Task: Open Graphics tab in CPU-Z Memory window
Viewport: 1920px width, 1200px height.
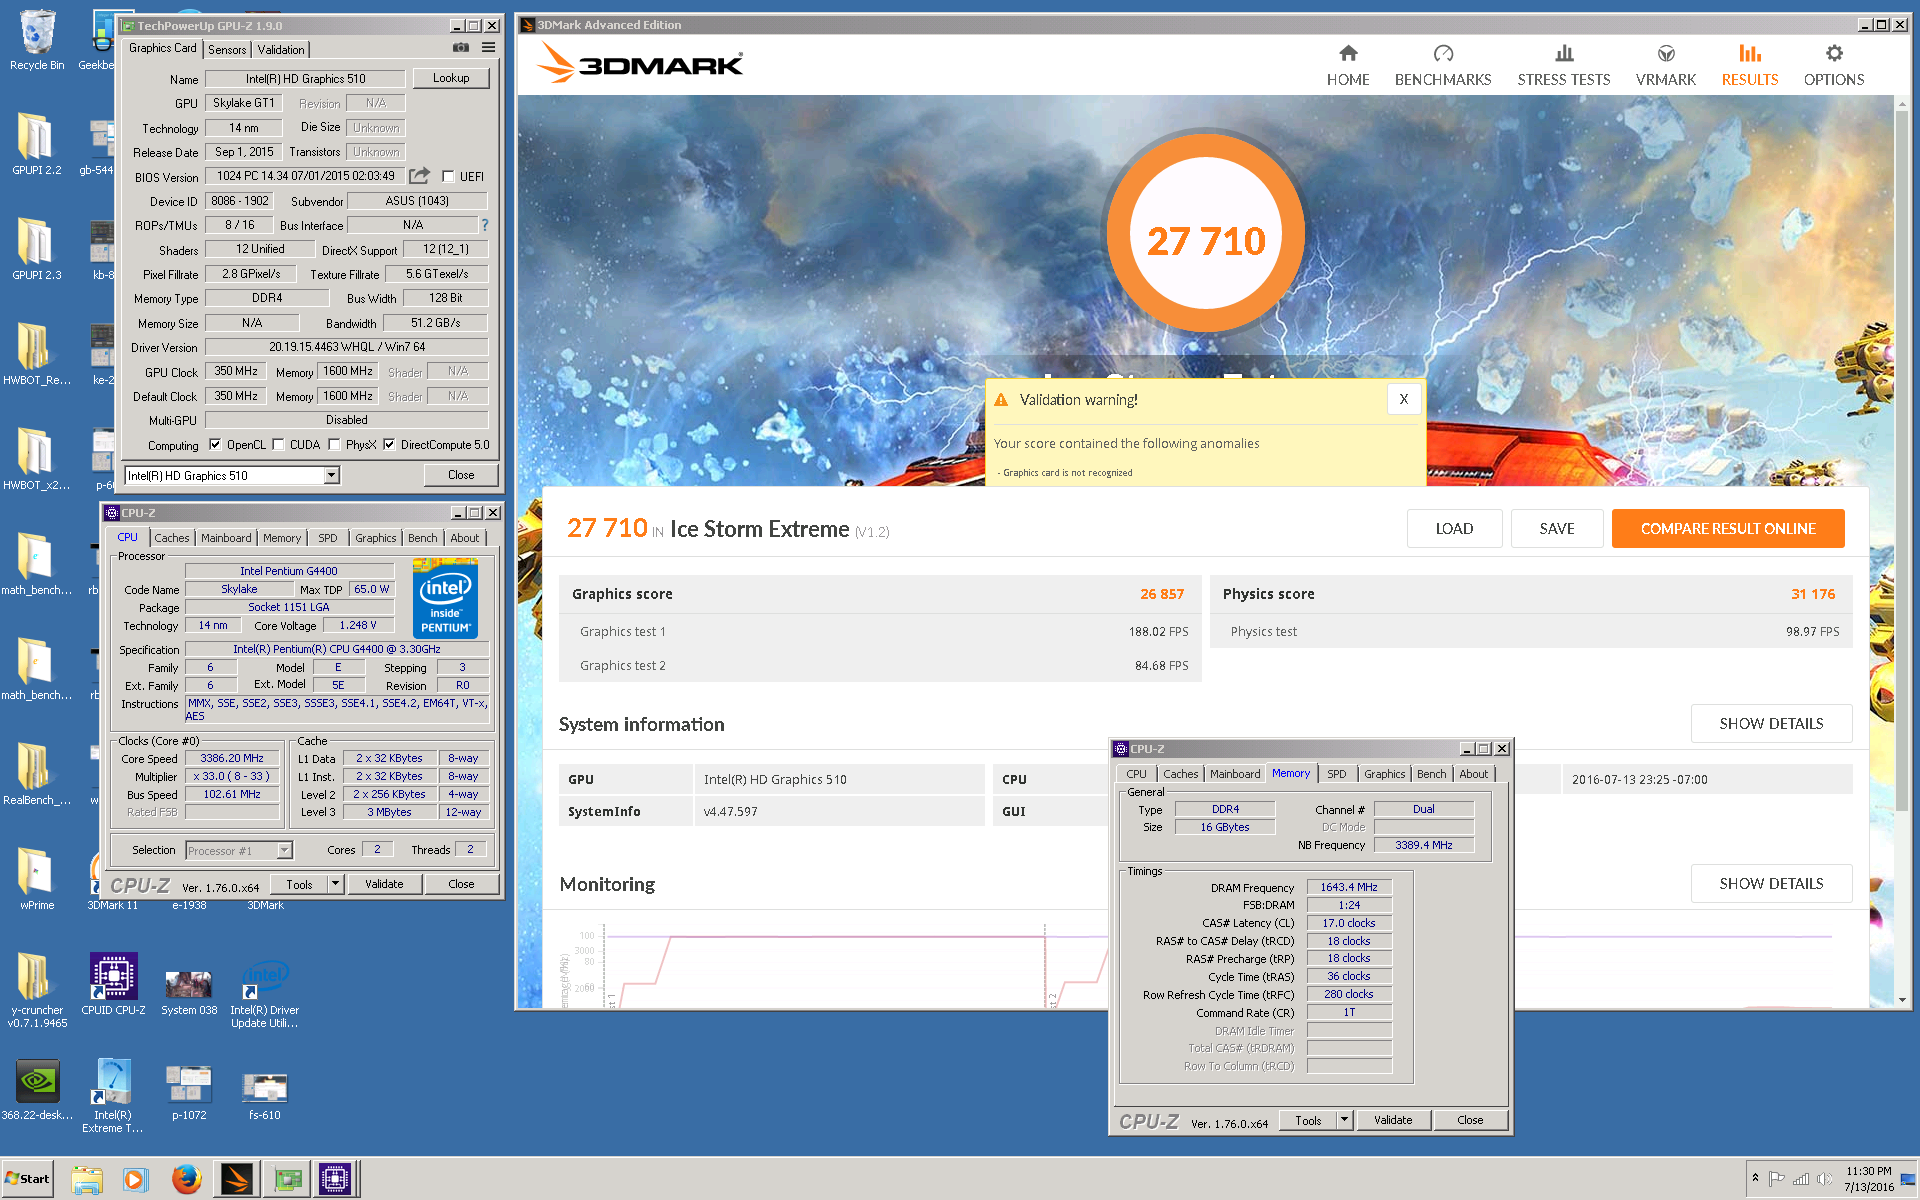Action: point(1384,774)
